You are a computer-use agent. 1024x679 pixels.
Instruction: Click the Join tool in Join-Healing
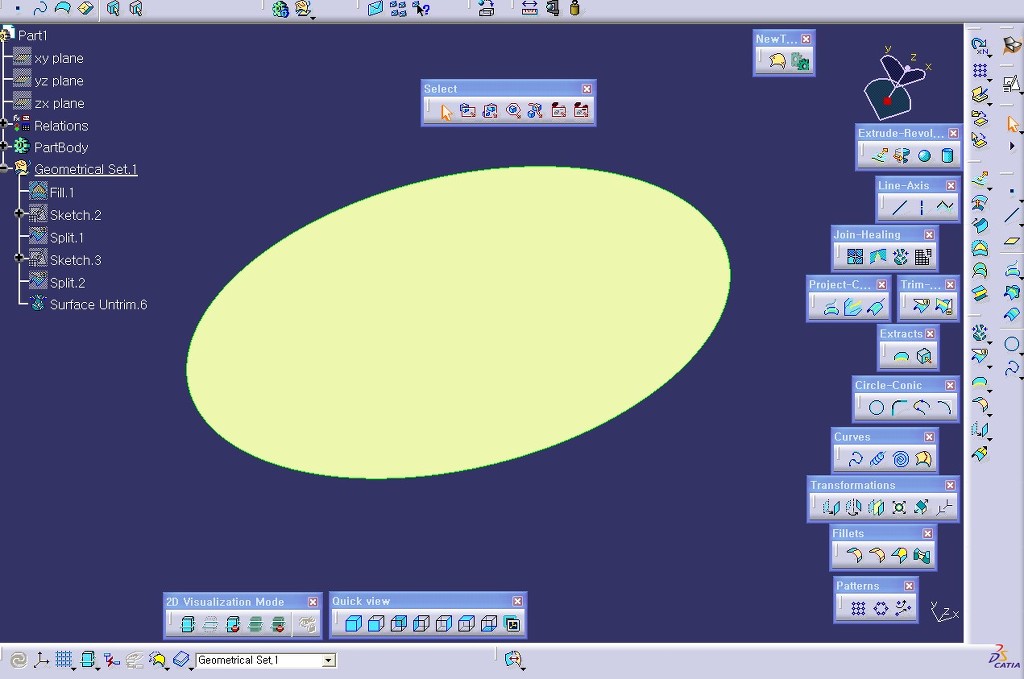click(x=855, y=257)
